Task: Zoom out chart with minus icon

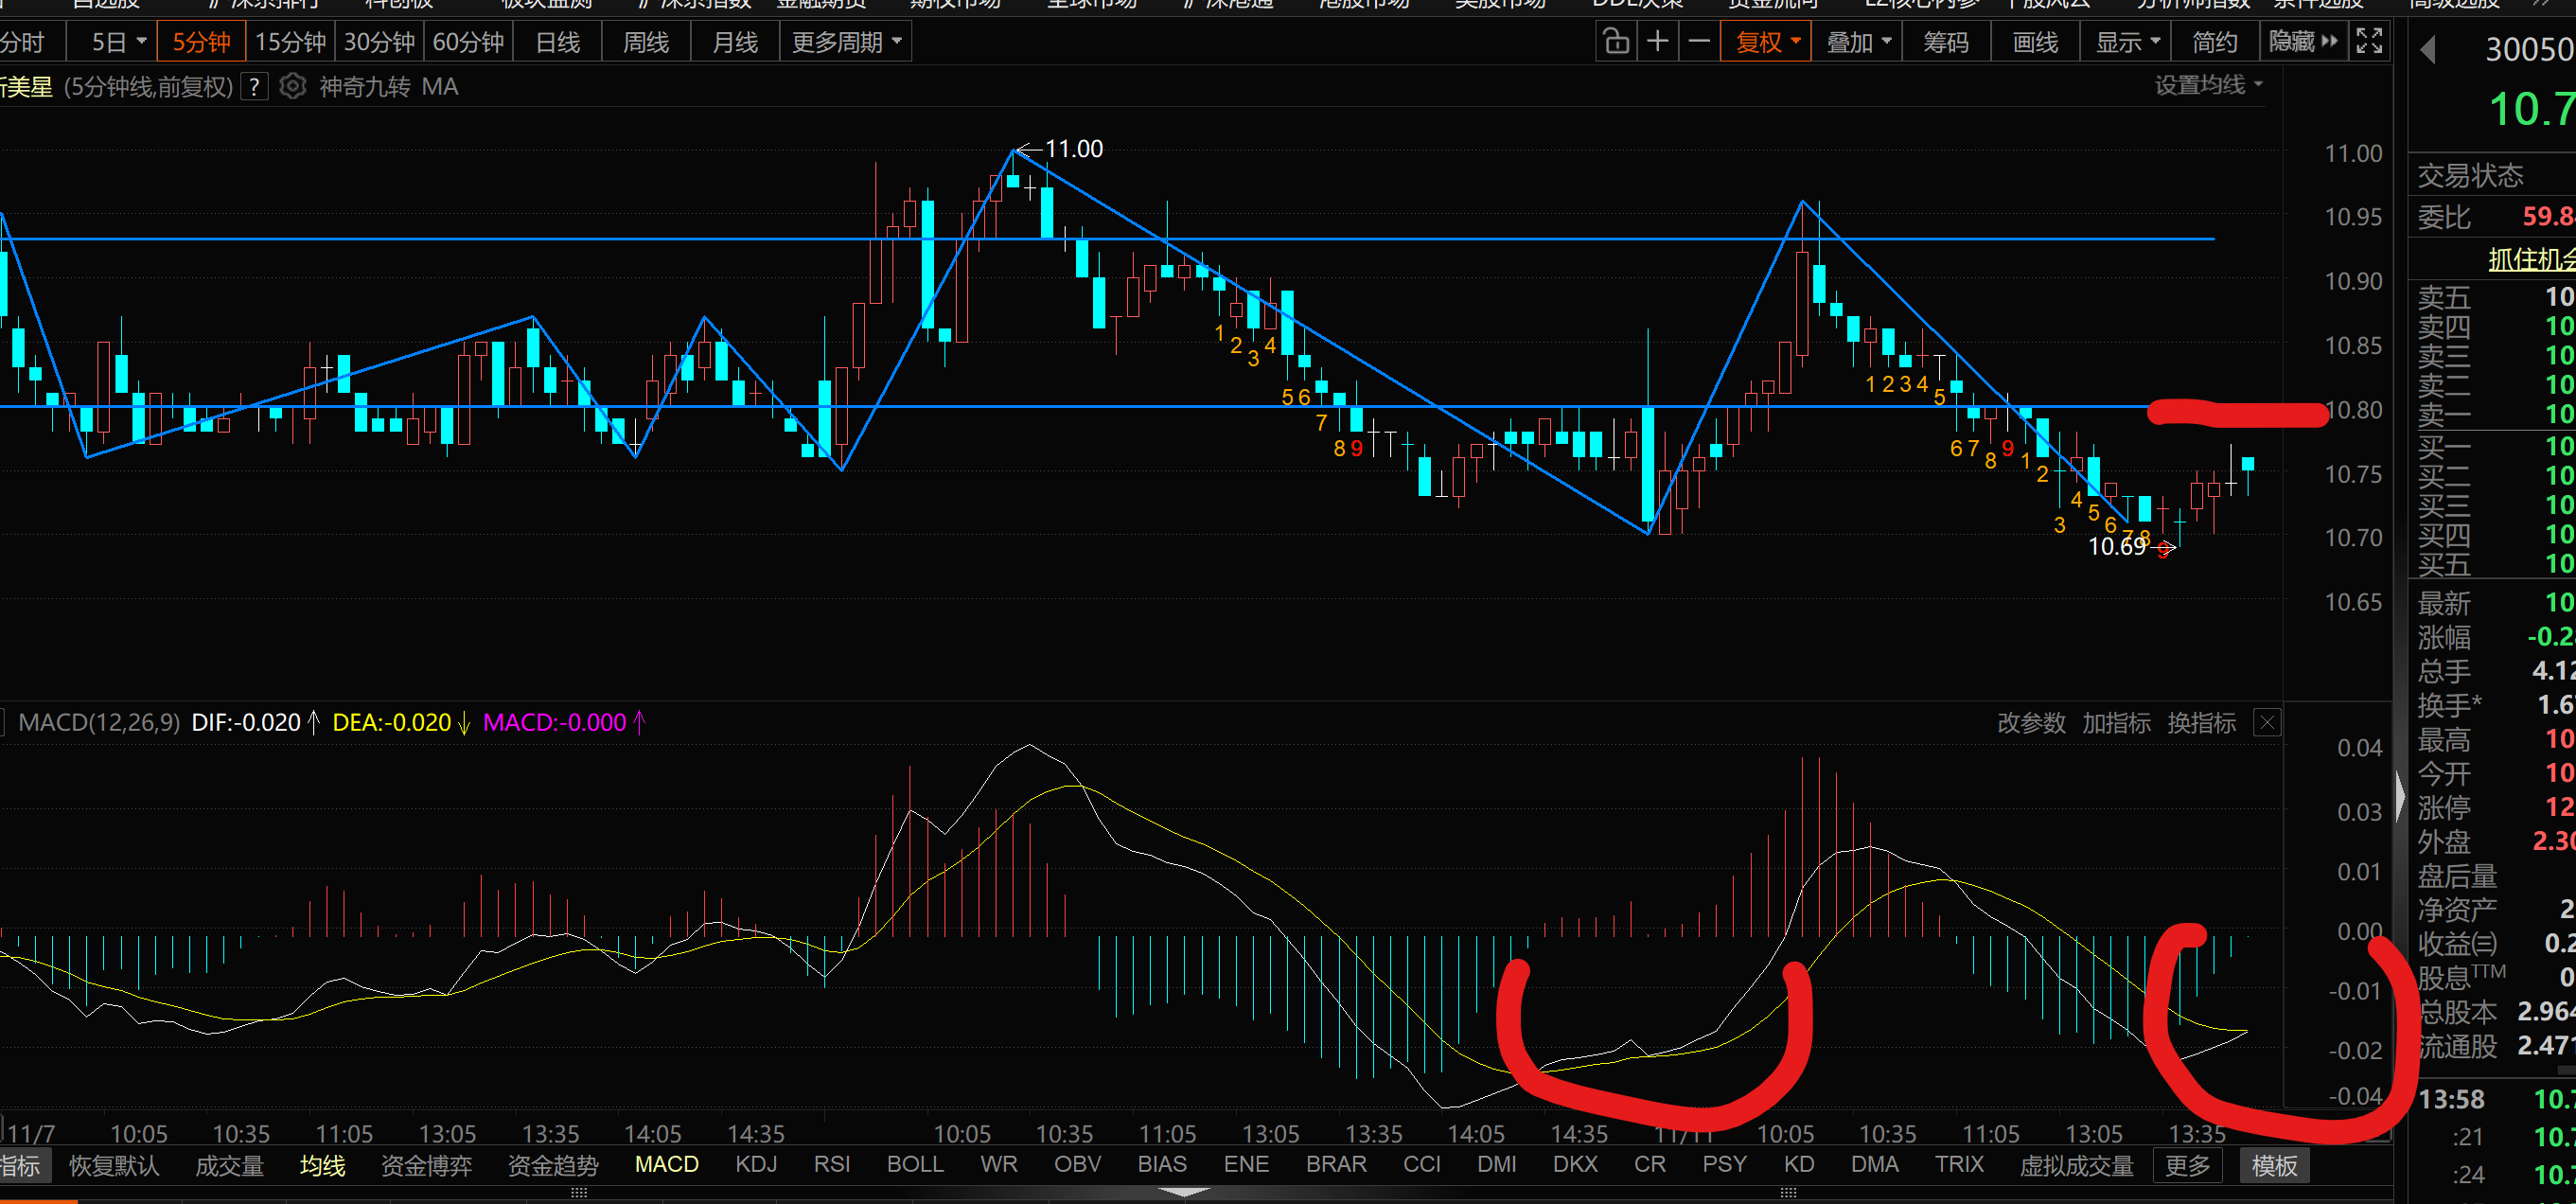Action: click(1699, 42)
